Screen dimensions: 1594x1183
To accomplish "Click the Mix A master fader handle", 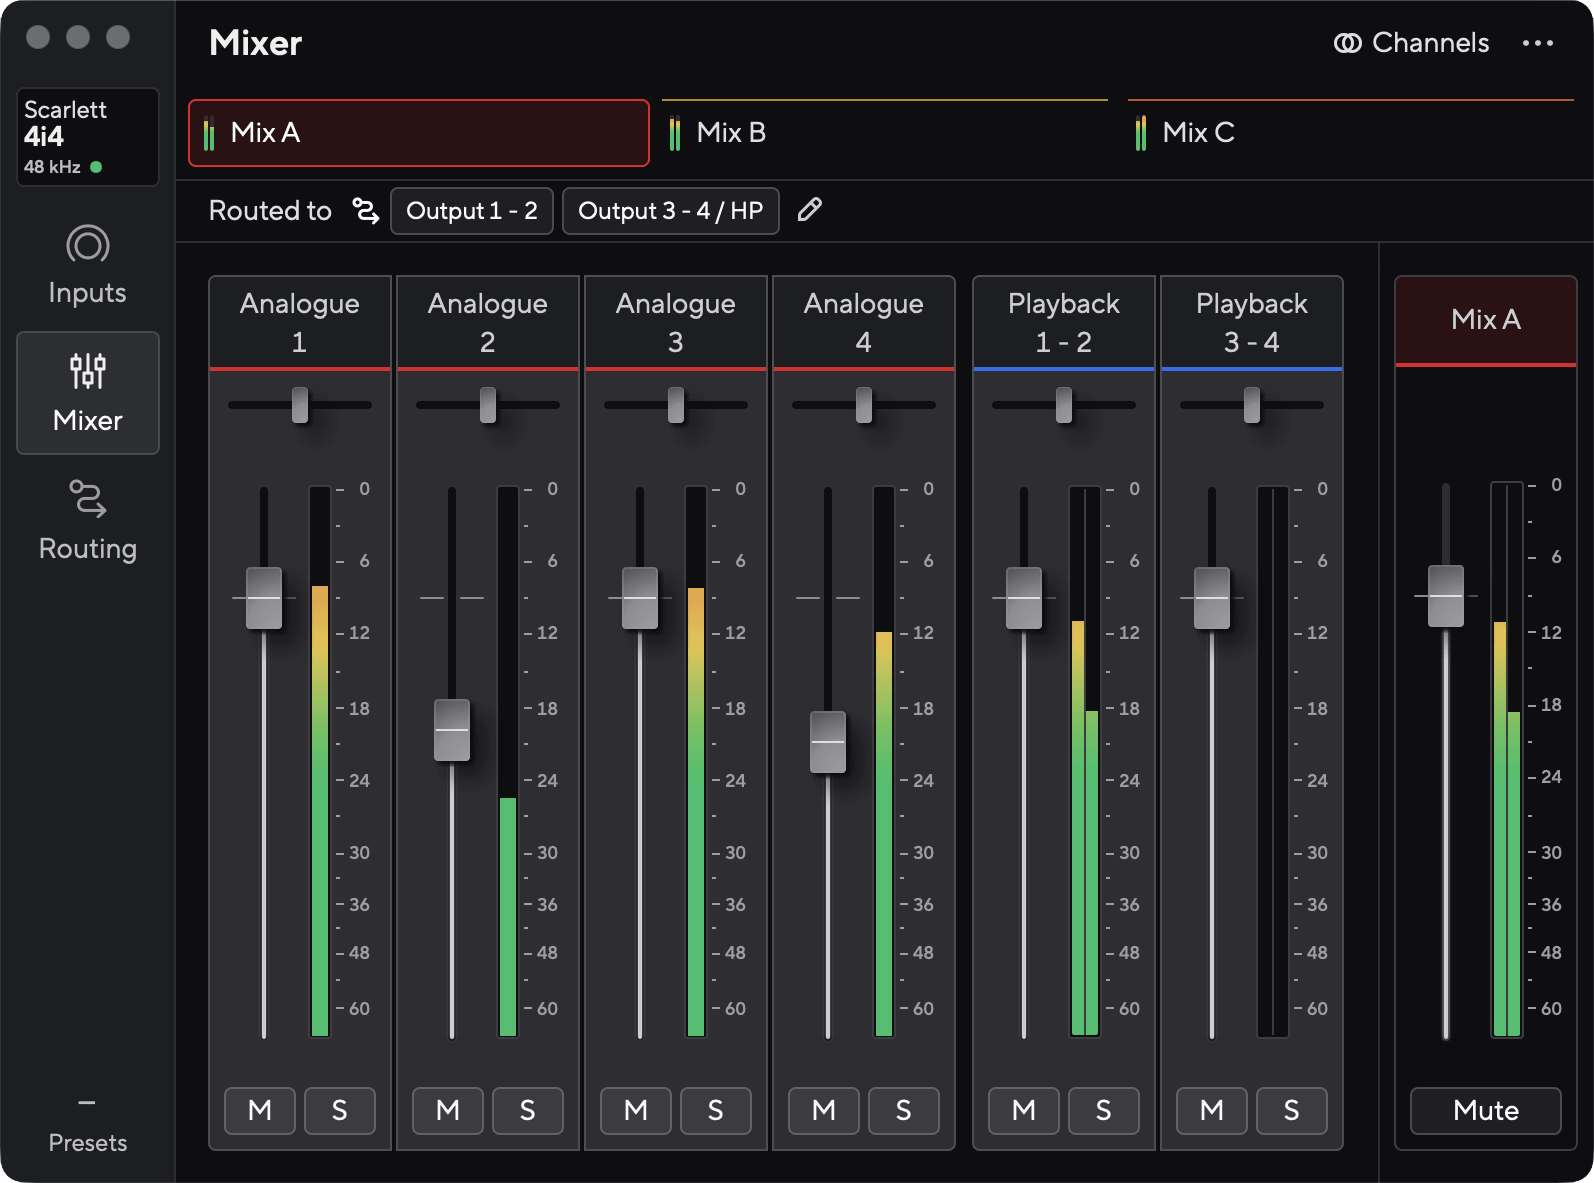I will coord(1446,596).
